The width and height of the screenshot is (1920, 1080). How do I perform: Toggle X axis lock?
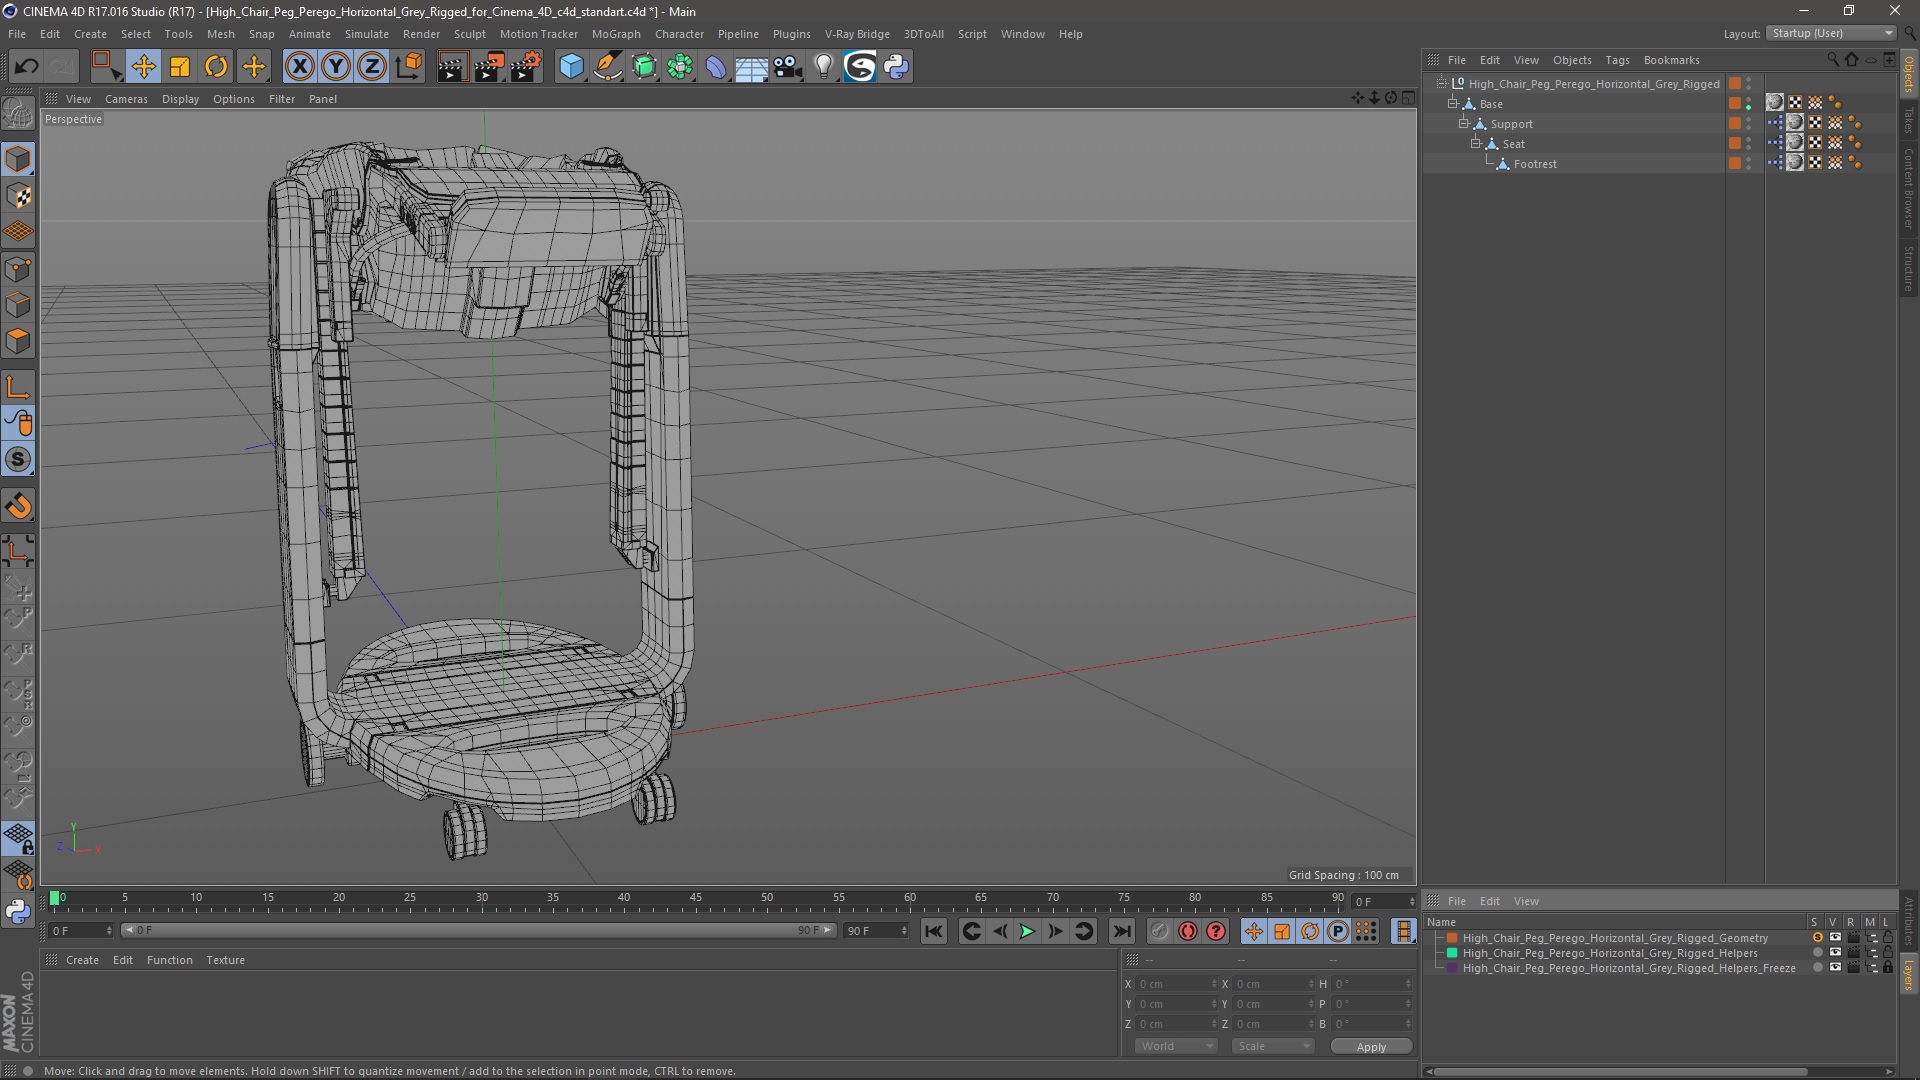click(299, 67)
